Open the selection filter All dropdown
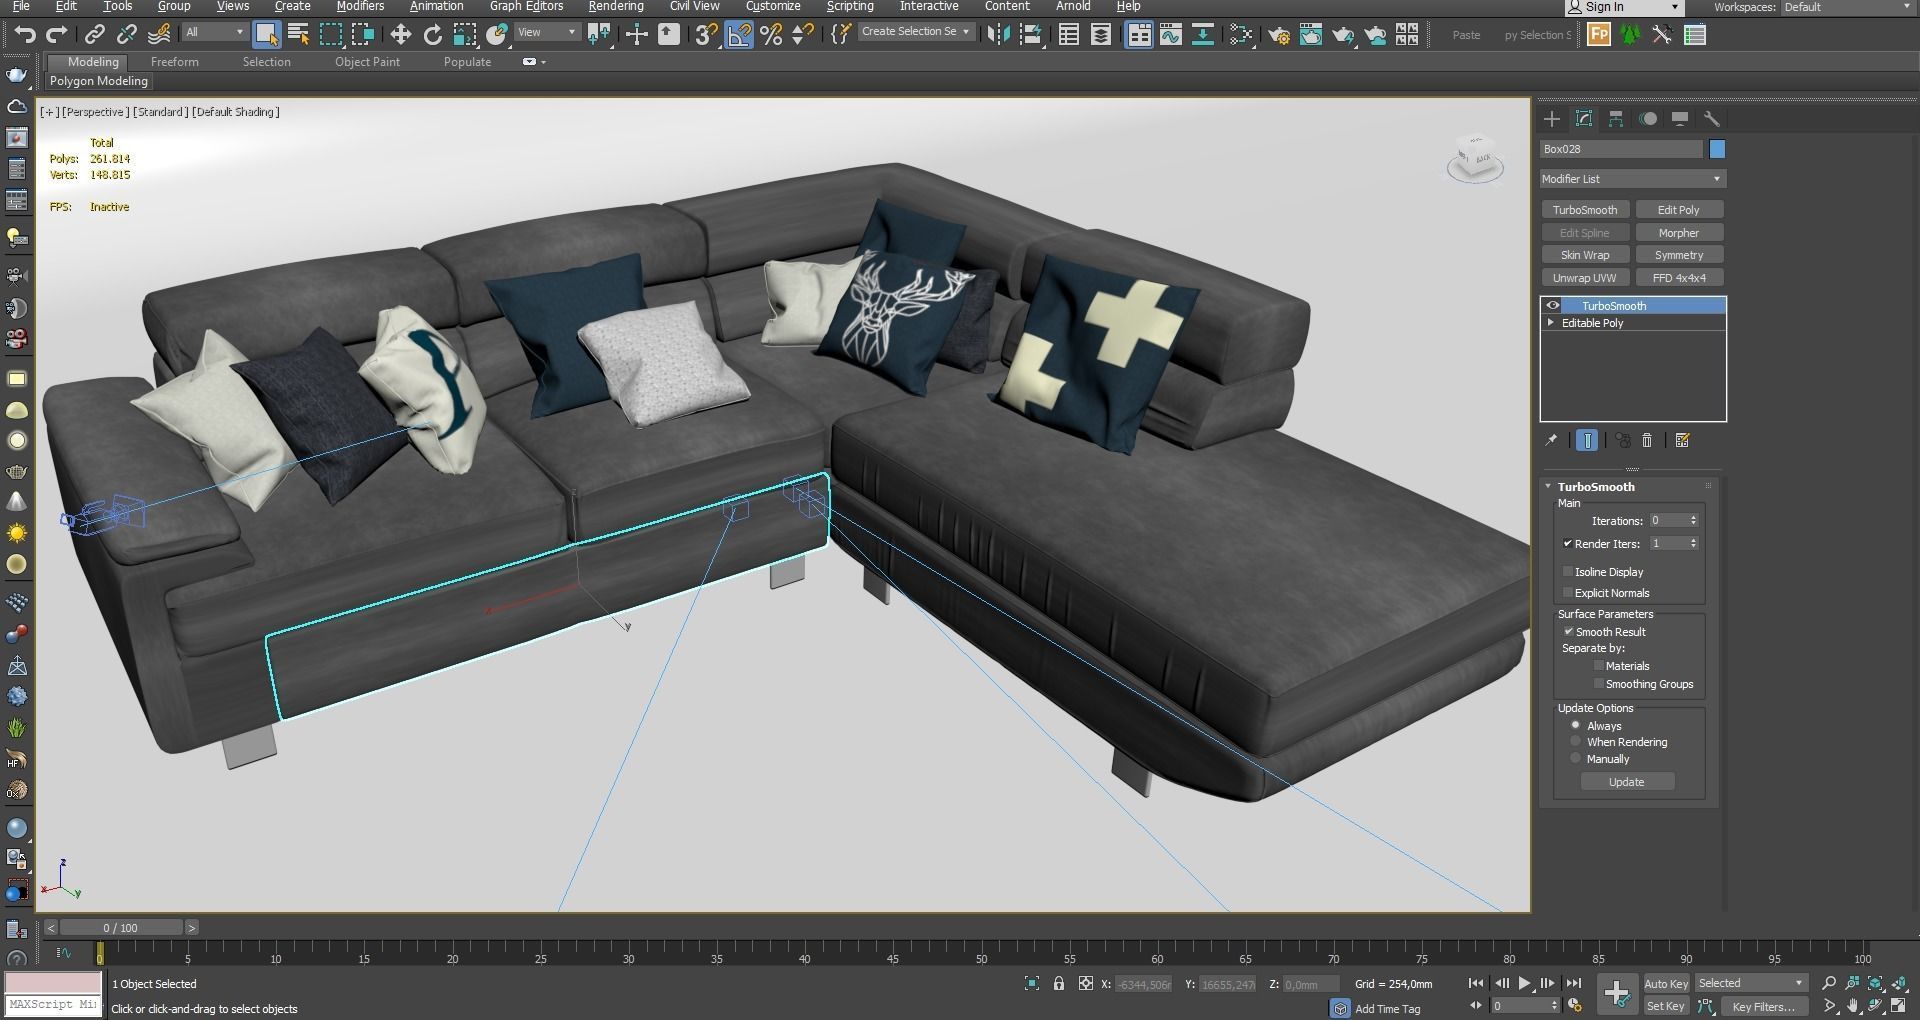The height and width of the screenshot is (1020, 1920). pos(214,32)
